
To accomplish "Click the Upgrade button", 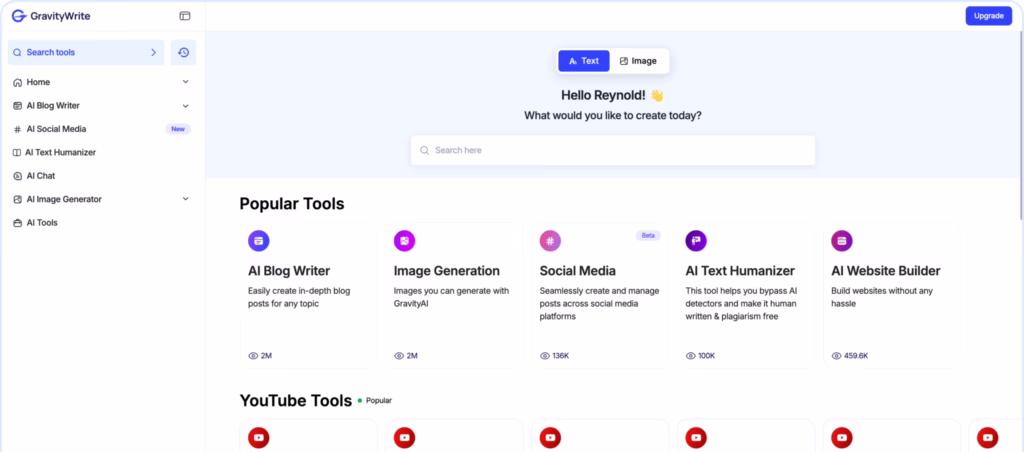I will click(x=989, y=16).
